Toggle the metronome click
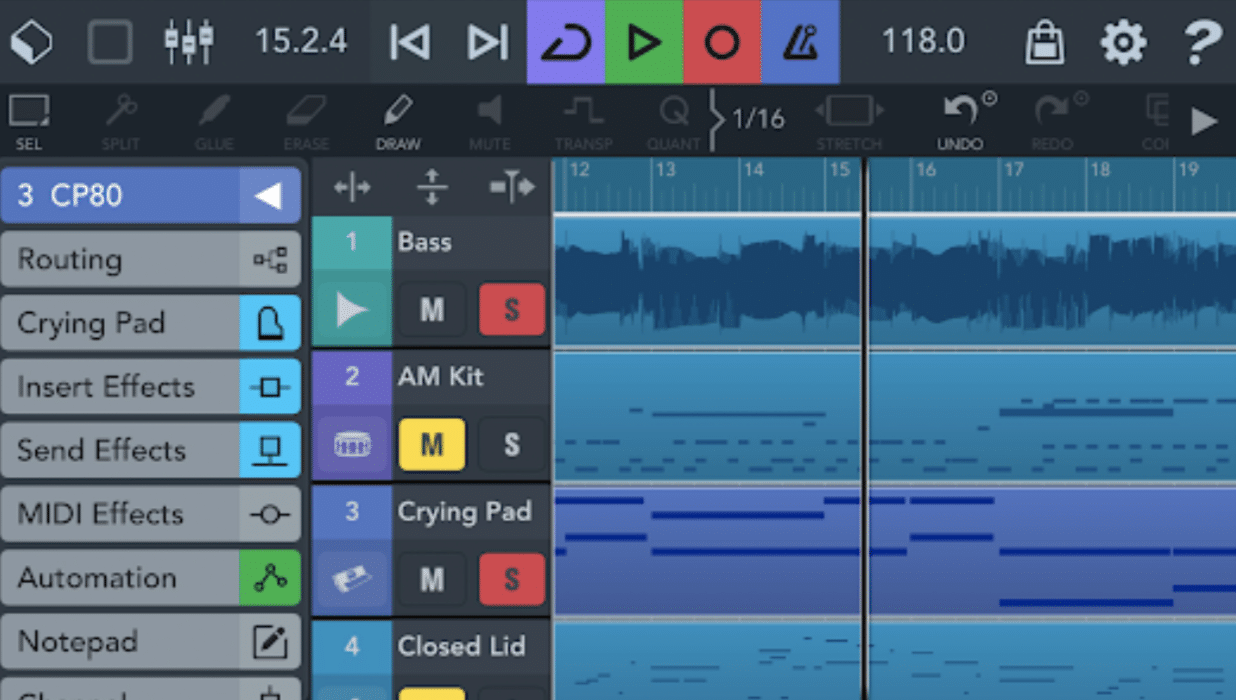Screen dimensions: 1236x700 click(x=800, y=42)
